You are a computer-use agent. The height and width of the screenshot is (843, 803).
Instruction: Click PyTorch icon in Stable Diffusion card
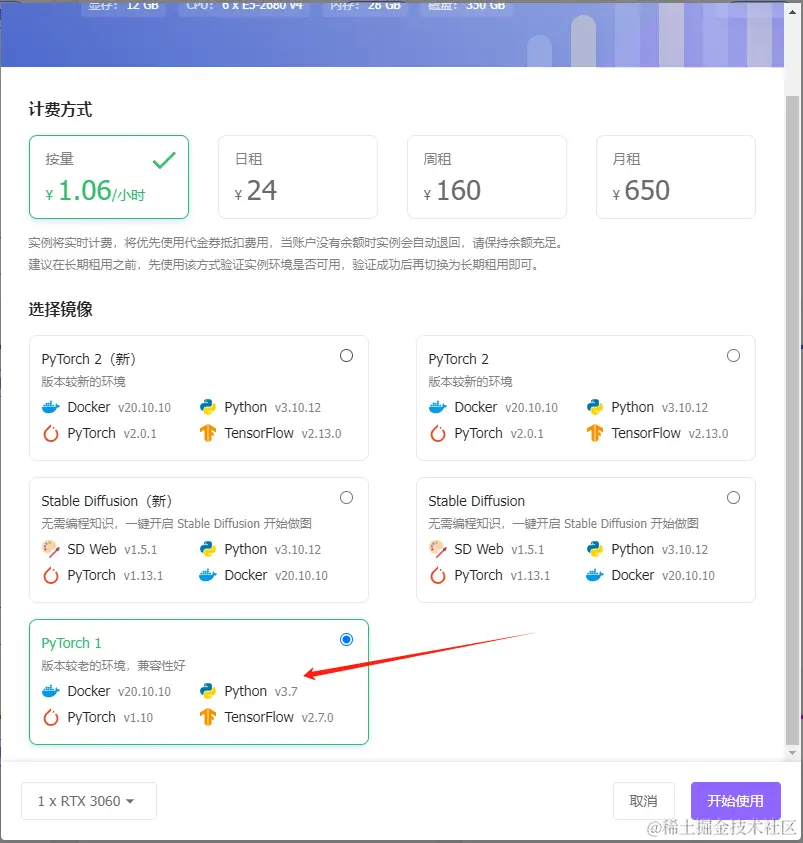(438, 575)
